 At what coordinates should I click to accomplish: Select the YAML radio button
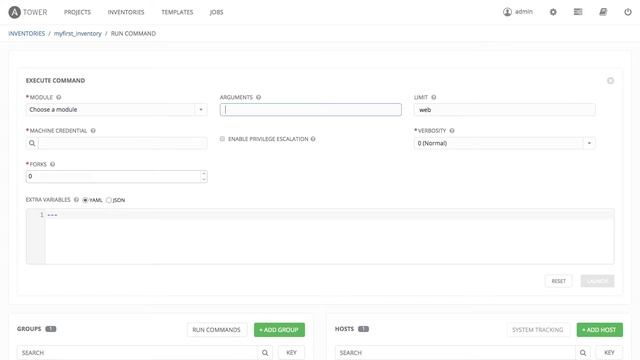(x=85, y=200)
